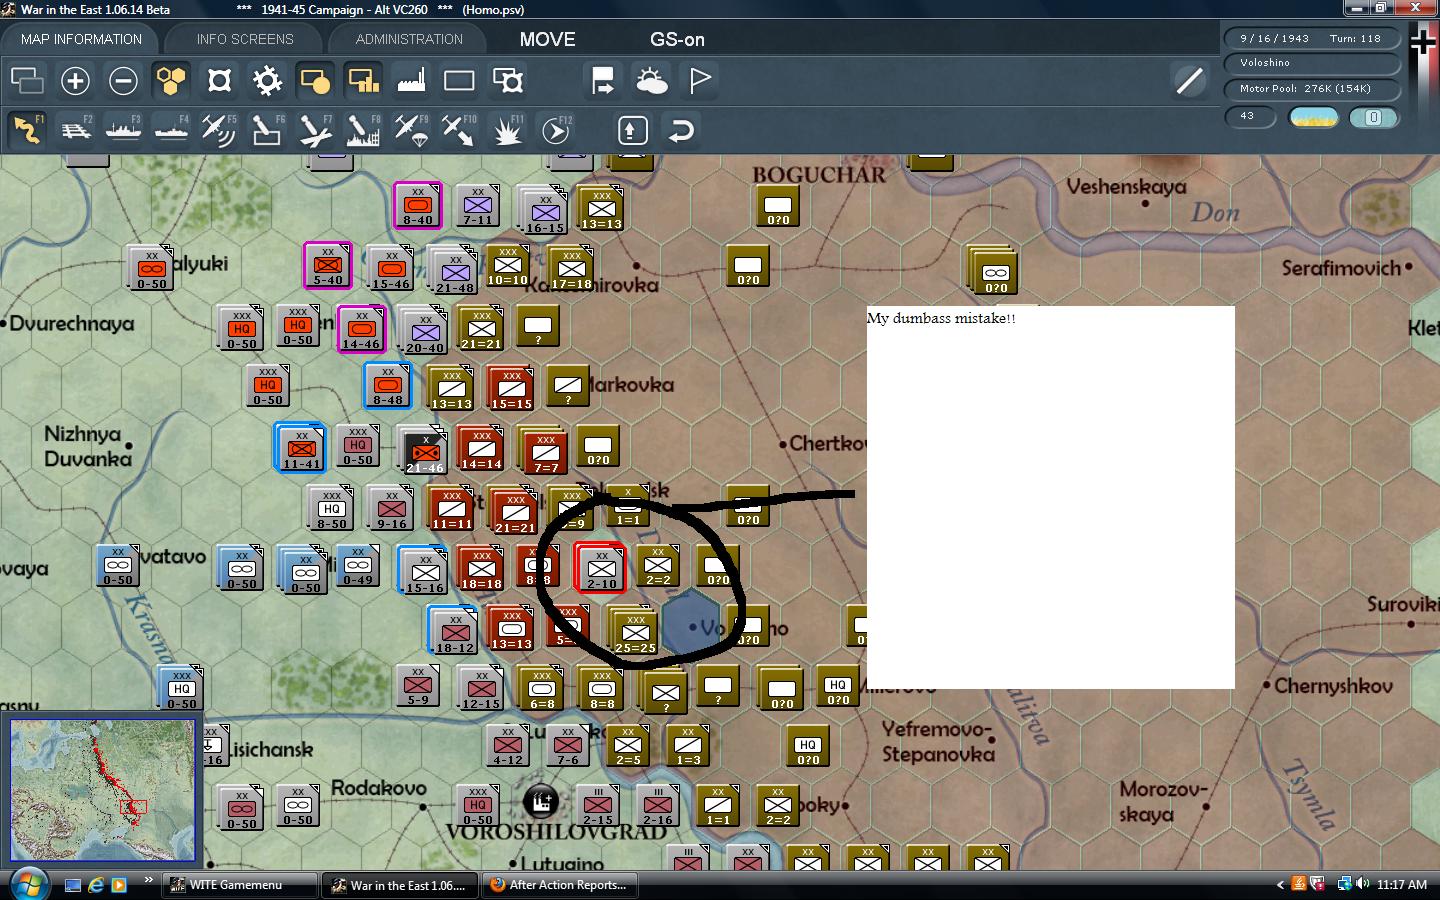
Task: Zoom out with the minus icon
Action: click(123, 80)
